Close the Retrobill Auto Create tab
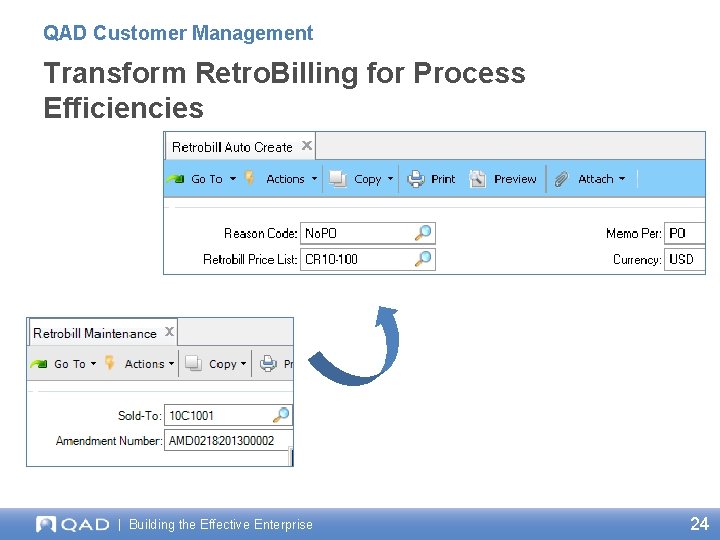The image size is (720, 540). pyautogui.click(x=307, y=146)
